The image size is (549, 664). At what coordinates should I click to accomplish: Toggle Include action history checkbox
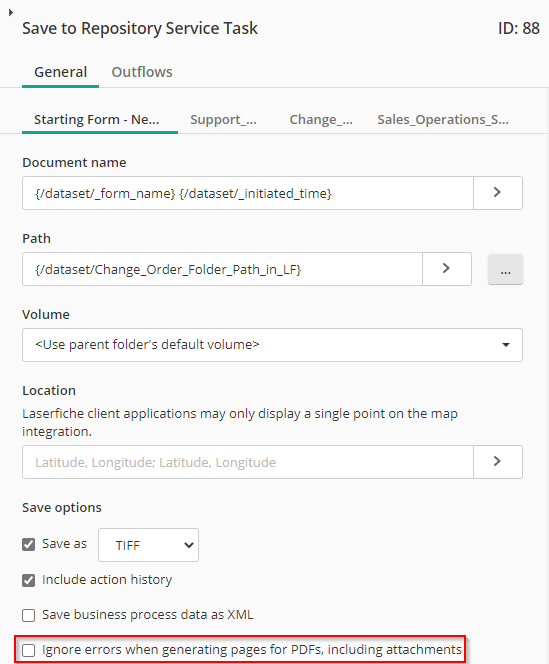tap(28, 580)
